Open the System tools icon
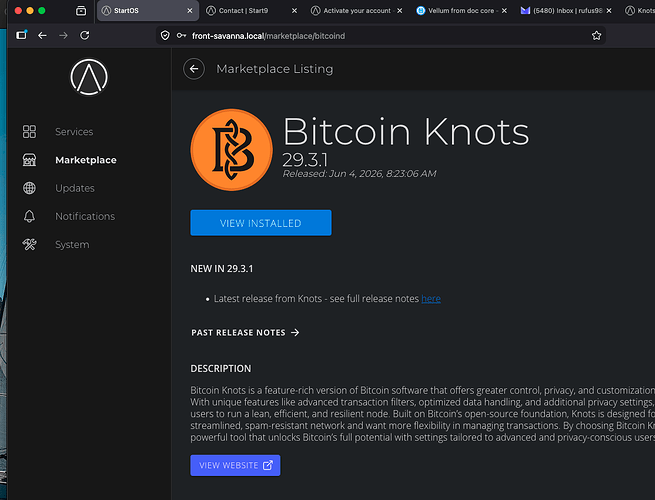This screenshot has width=655, height=500. point(29,244)
